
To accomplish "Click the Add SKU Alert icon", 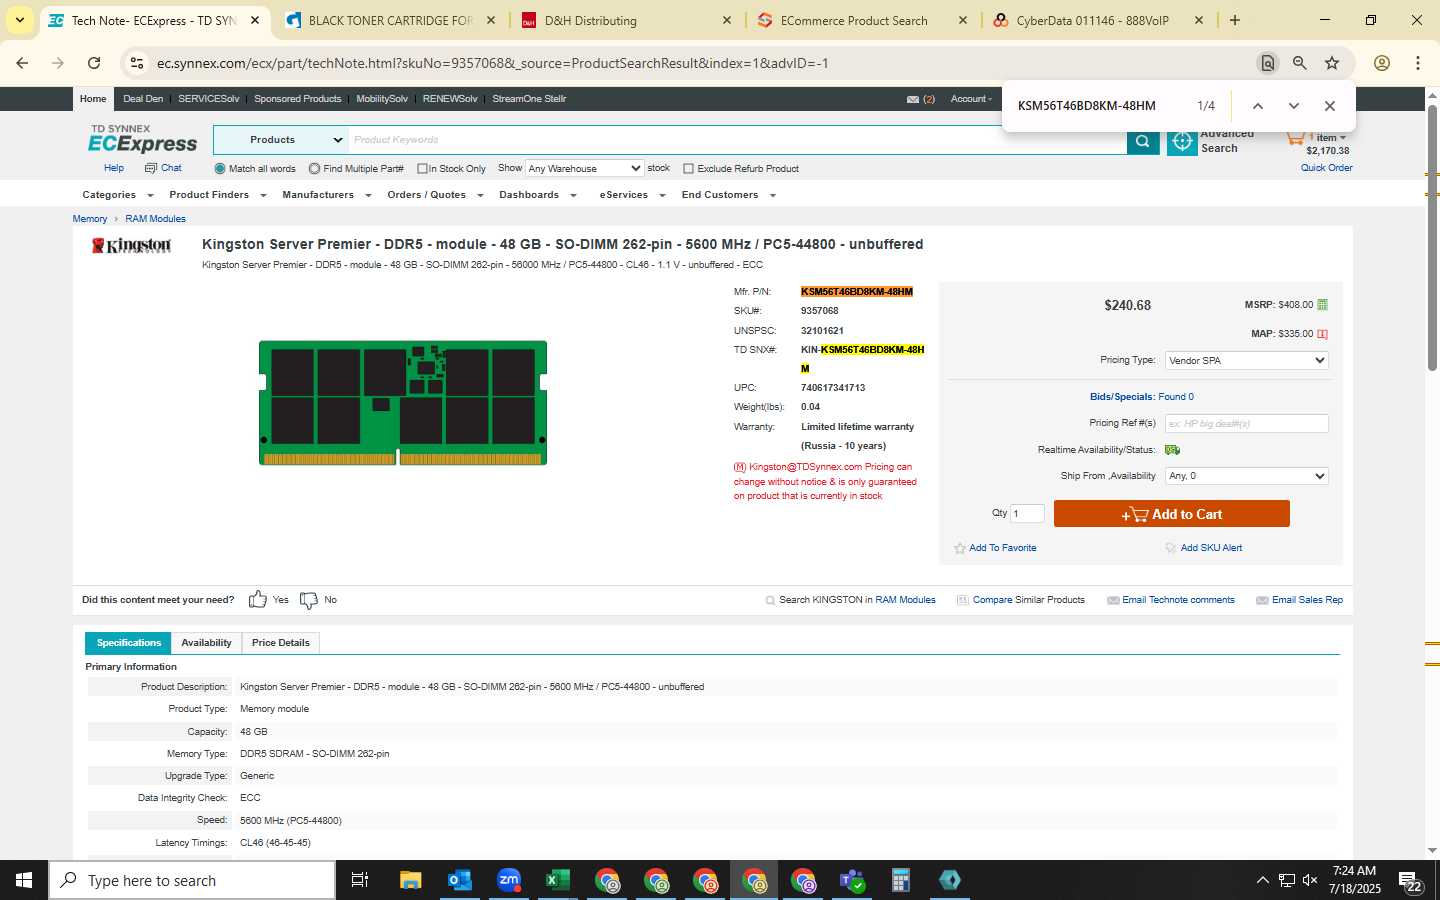I will [1171, 548].
